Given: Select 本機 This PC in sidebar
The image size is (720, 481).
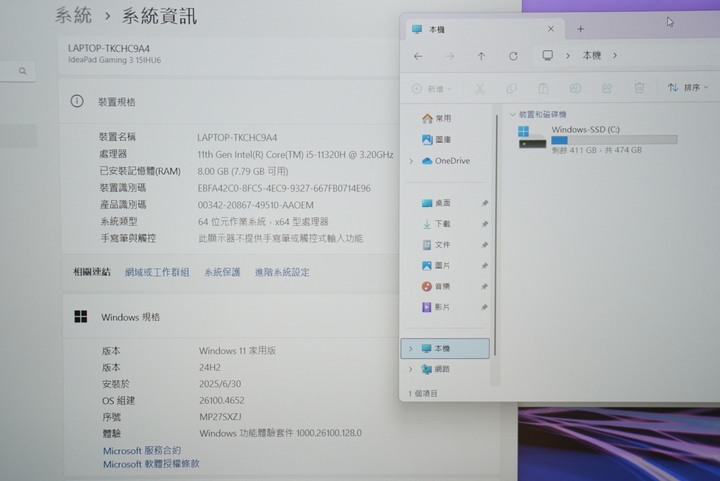Looking at the screenshot, I should pos(445,348).
